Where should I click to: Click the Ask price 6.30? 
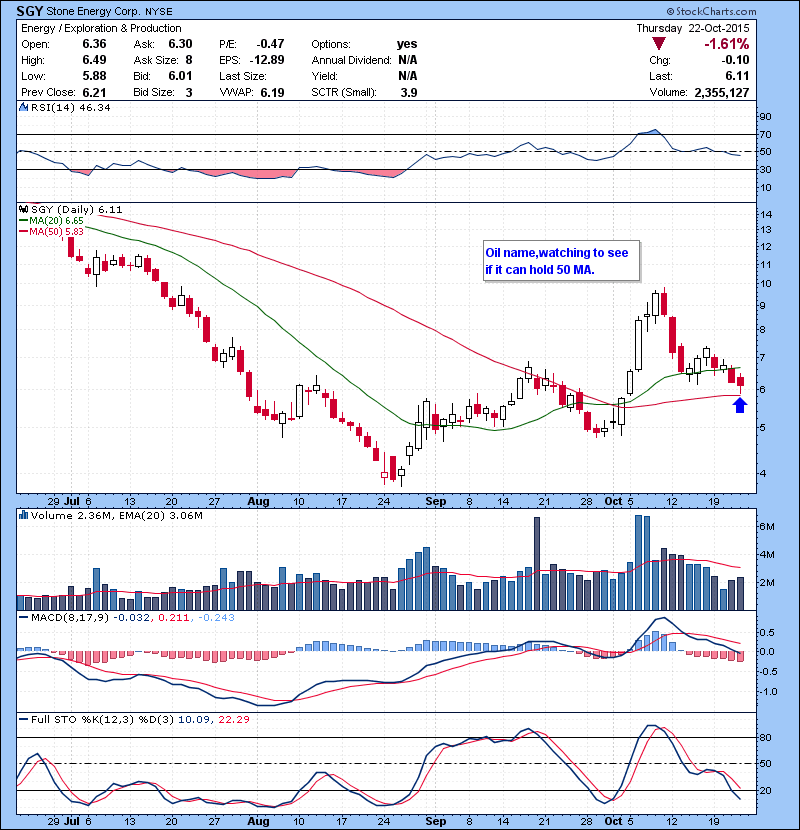180,44
